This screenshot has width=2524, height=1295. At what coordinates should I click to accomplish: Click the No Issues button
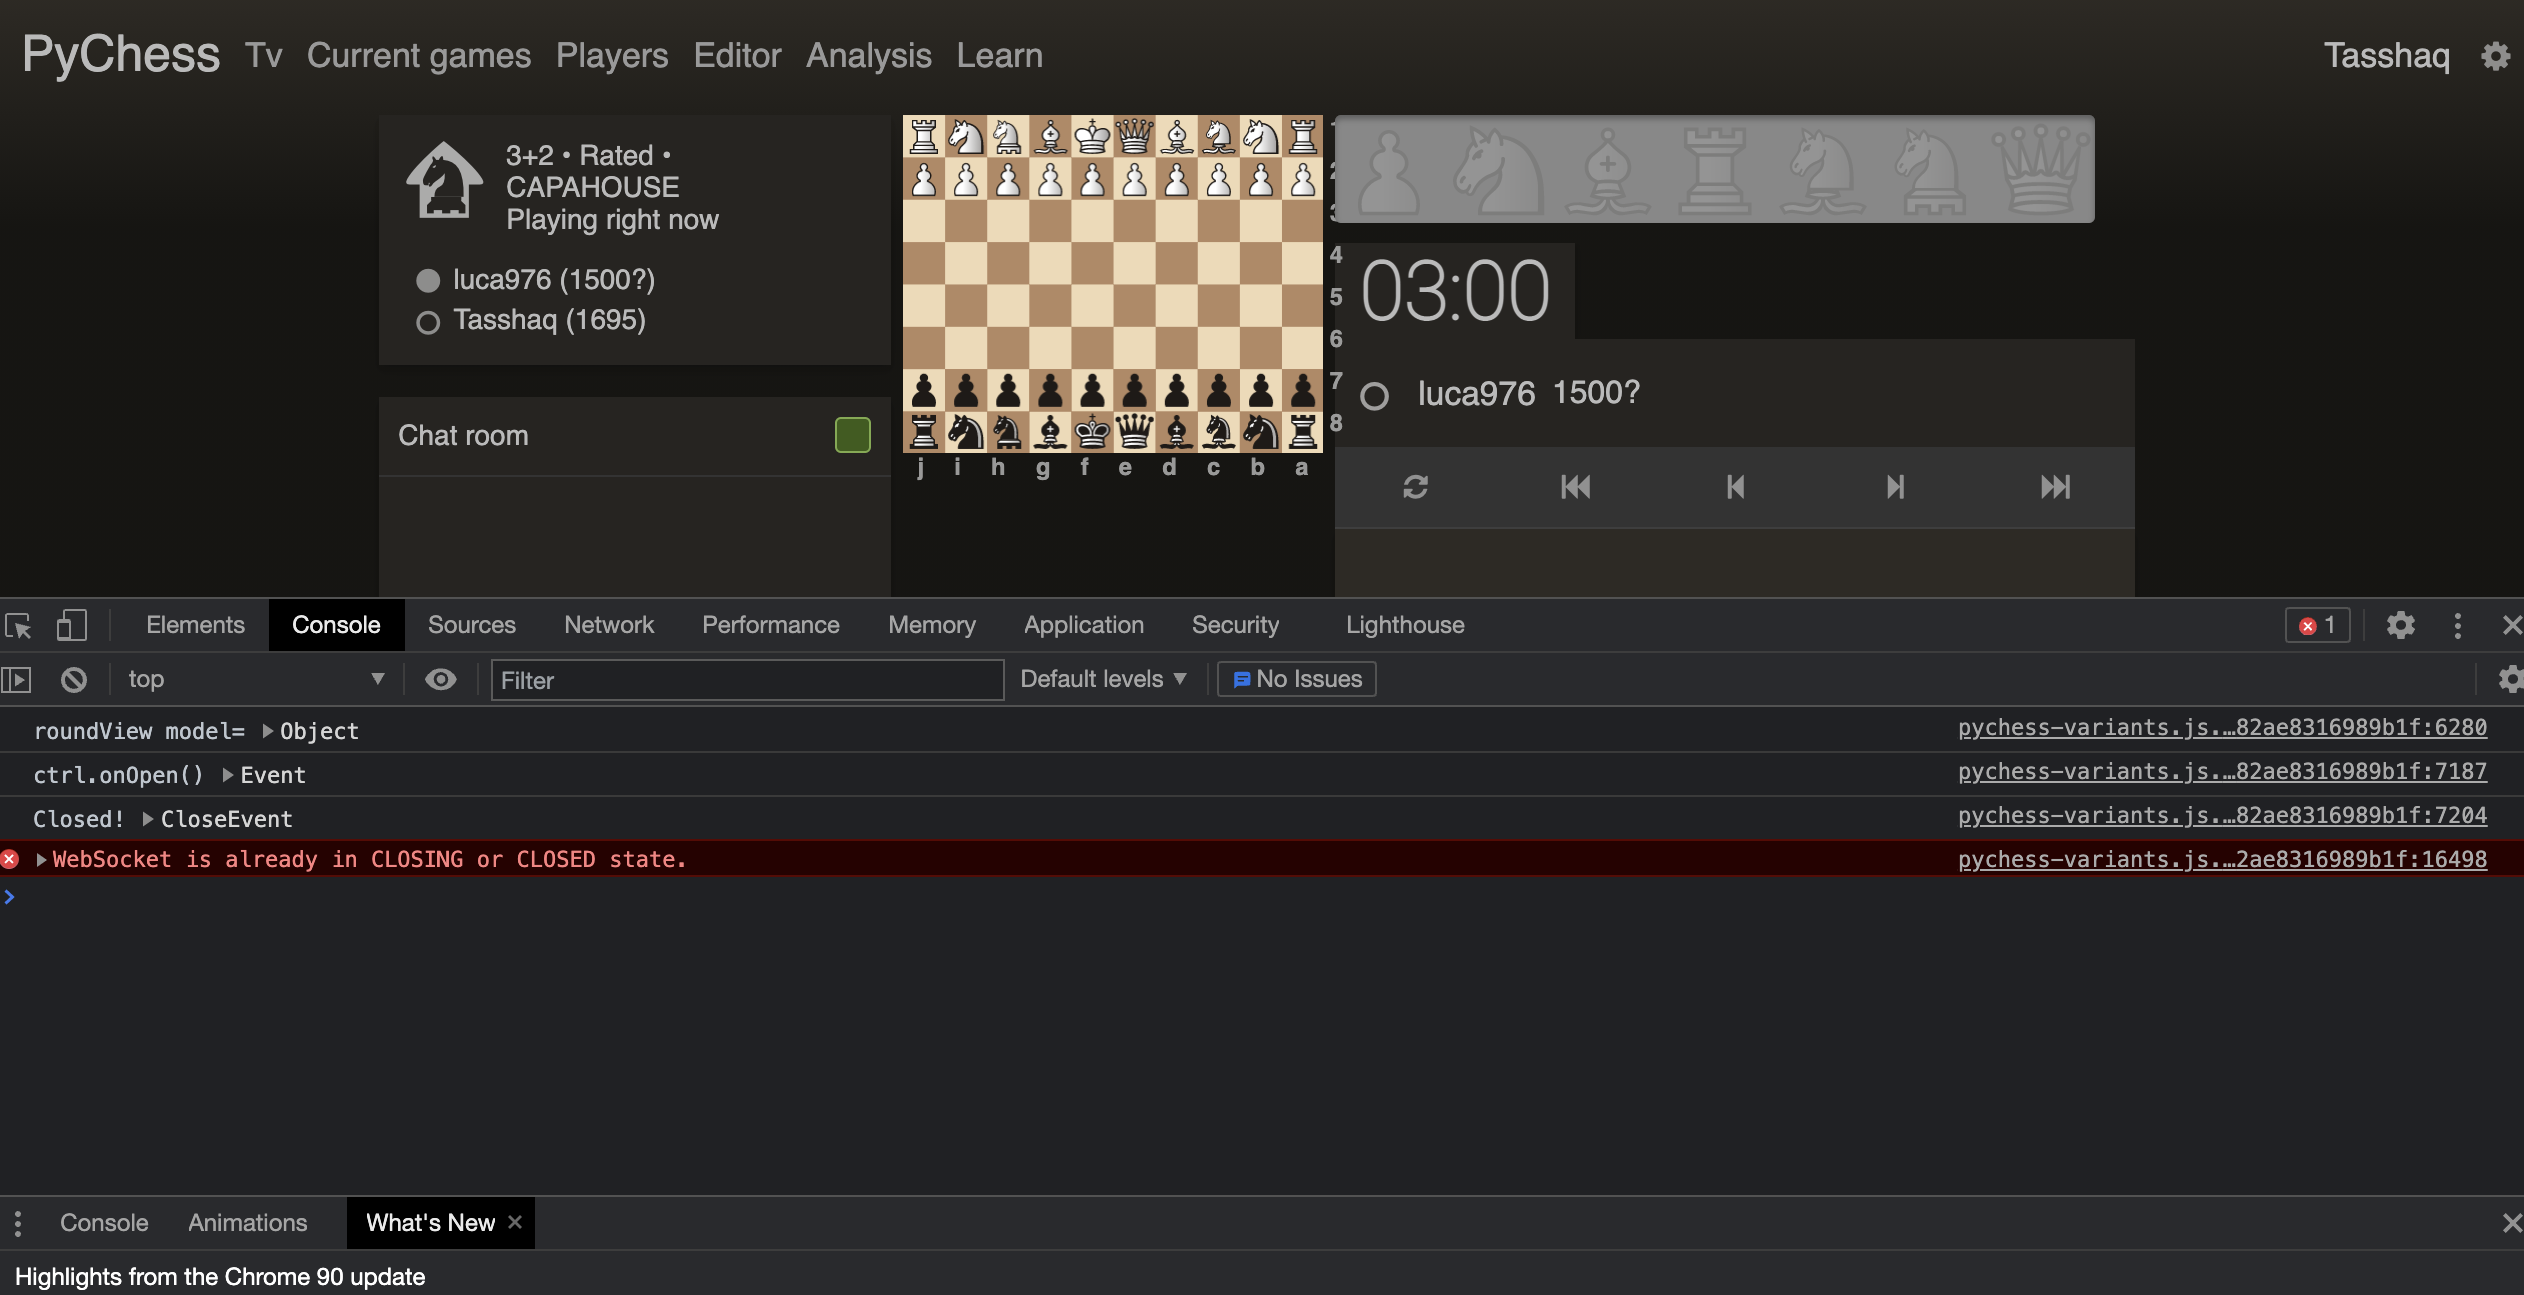click(x=1295, y=679)
